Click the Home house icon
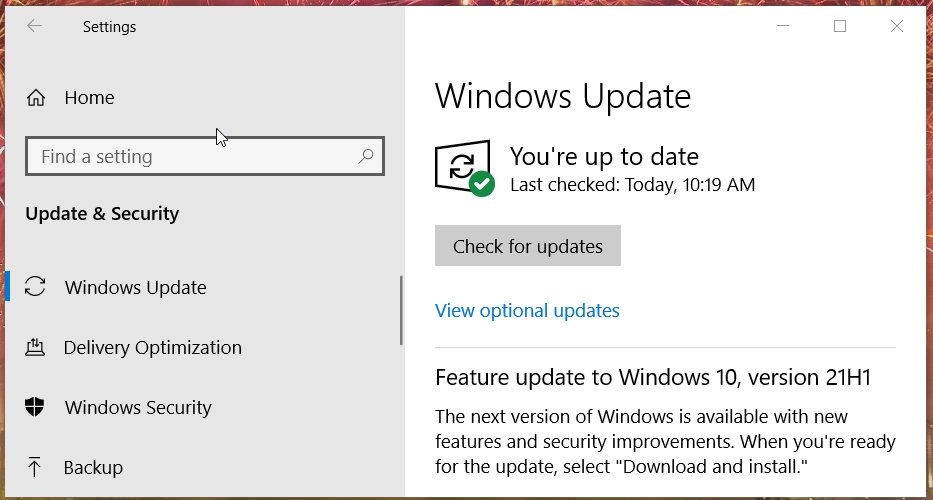 [36, 98]
